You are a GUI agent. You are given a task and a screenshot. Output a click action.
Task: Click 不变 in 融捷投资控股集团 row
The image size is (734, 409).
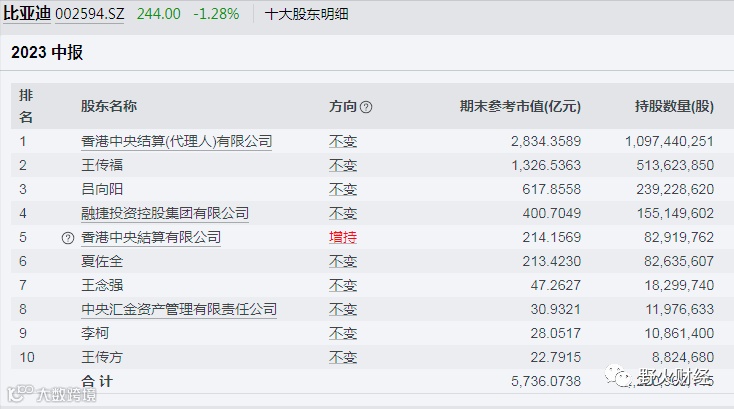click(343, 213)
